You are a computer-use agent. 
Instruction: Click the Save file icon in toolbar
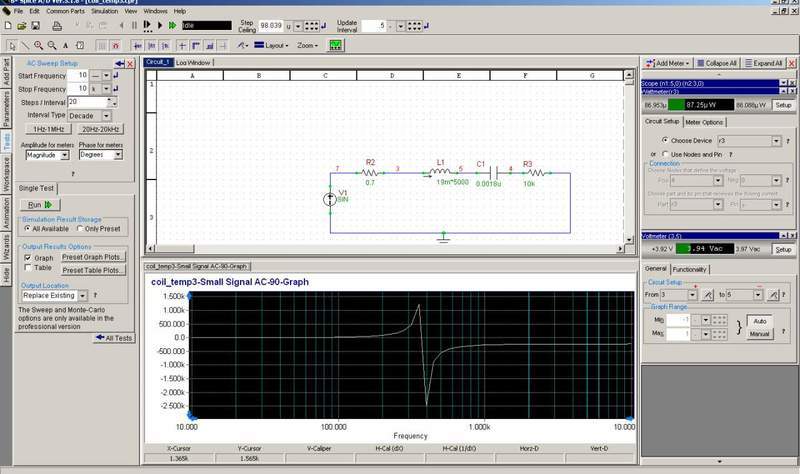(x=36, y=23)
